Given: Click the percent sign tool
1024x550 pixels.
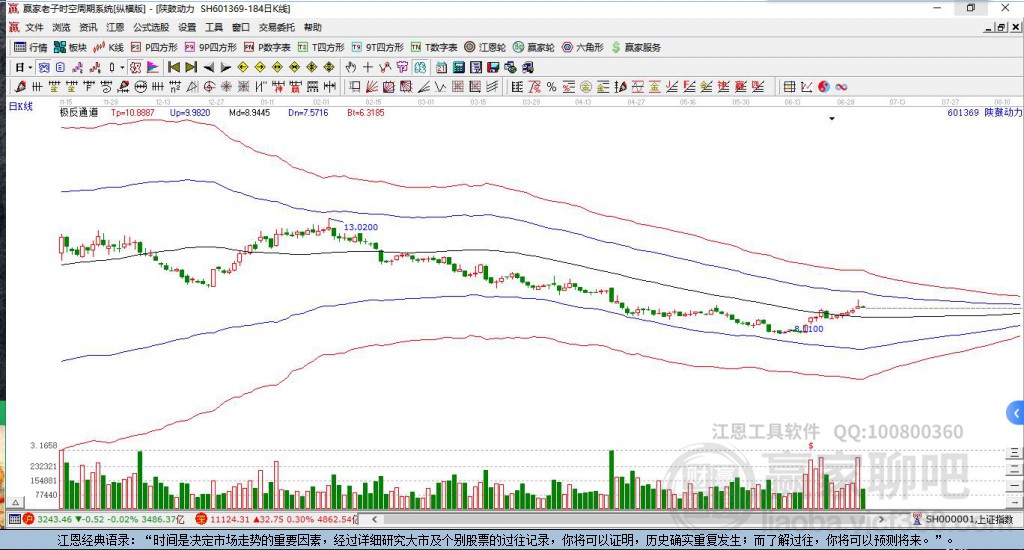Looking at the screenshot, I should coord(551,86).
